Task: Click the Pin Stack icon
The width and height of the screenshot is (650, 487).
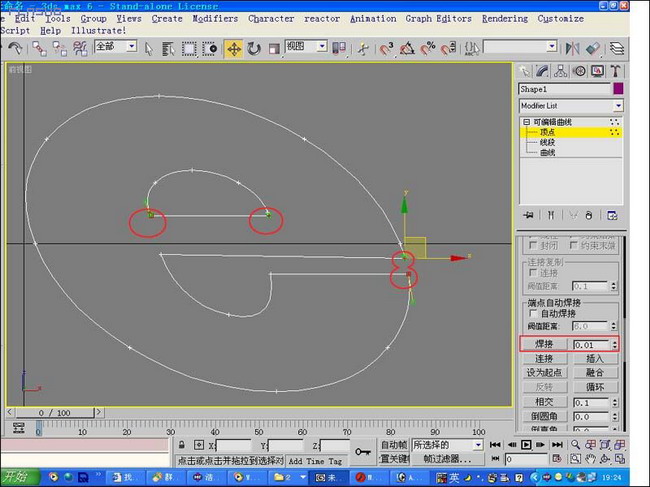Action: 528,216
